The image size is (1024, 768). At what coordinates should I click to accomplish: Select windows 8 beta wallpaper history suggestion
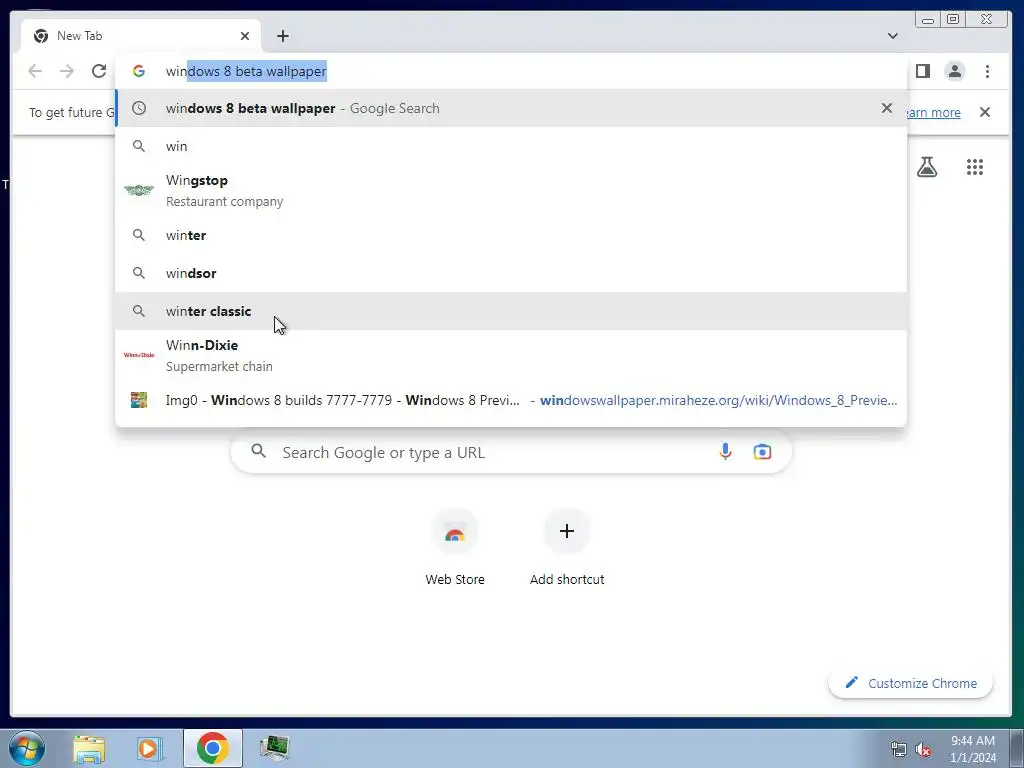click(511, 108)
